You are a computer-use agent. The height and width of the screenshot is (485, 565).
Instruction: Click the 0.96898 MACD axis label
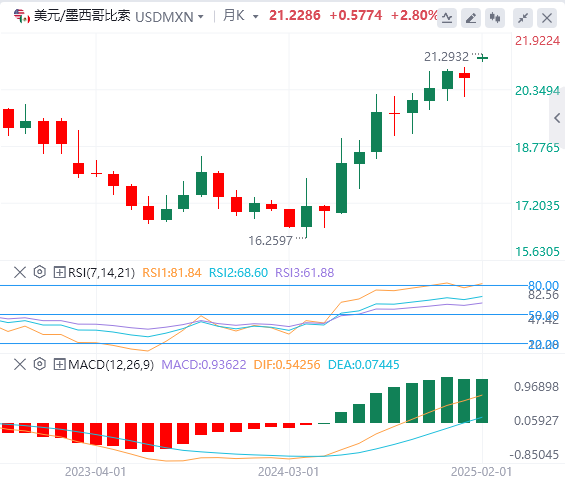click(x=537, y=387)
